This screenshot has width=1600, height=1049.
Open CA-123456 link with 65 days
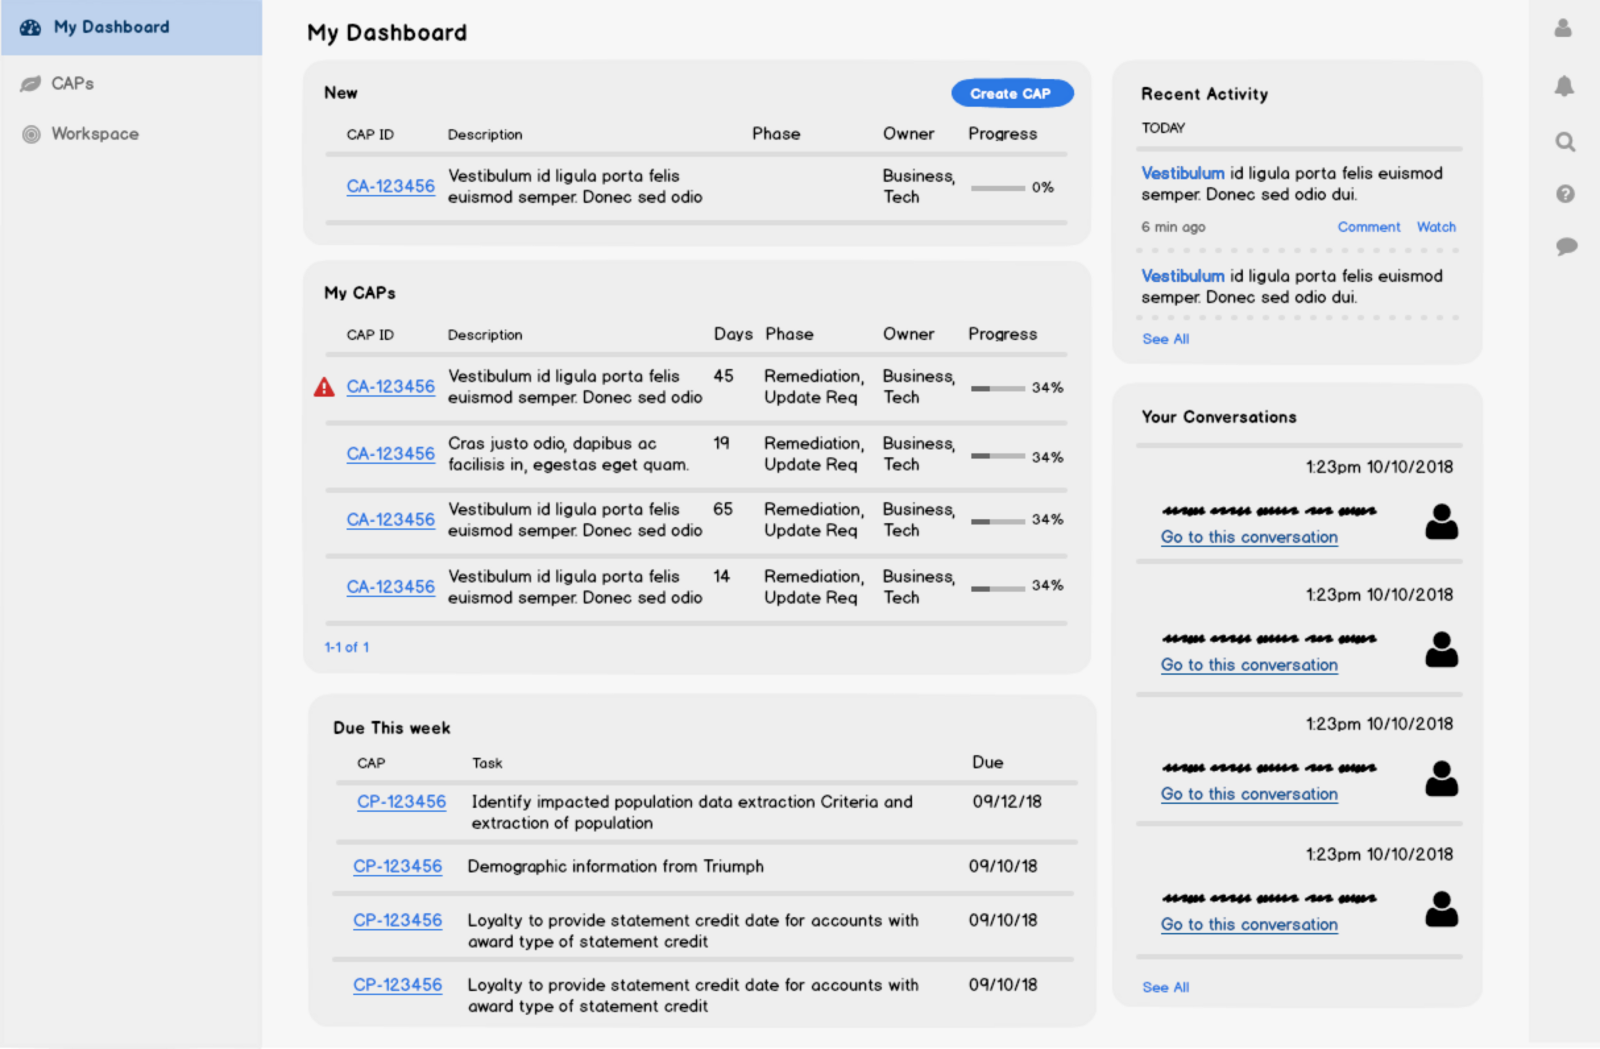(390, 519)
